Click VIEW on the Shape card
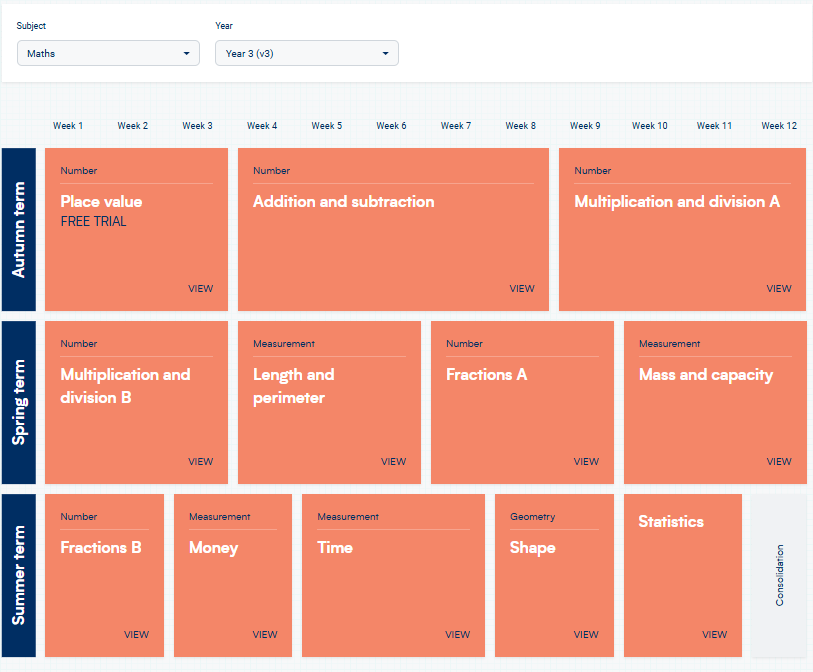Viewport: 813px width, 672px height. point(586,635)
